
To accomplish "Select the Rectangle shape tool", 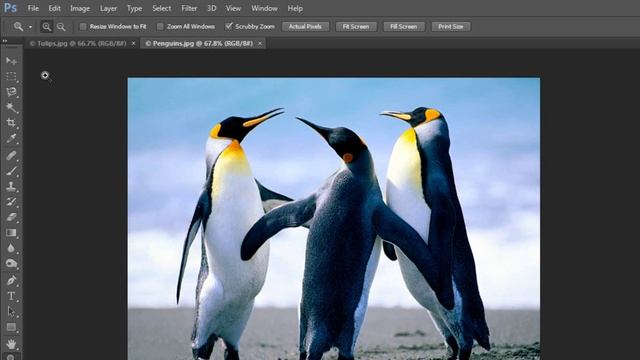I will [x=11, y=327].
